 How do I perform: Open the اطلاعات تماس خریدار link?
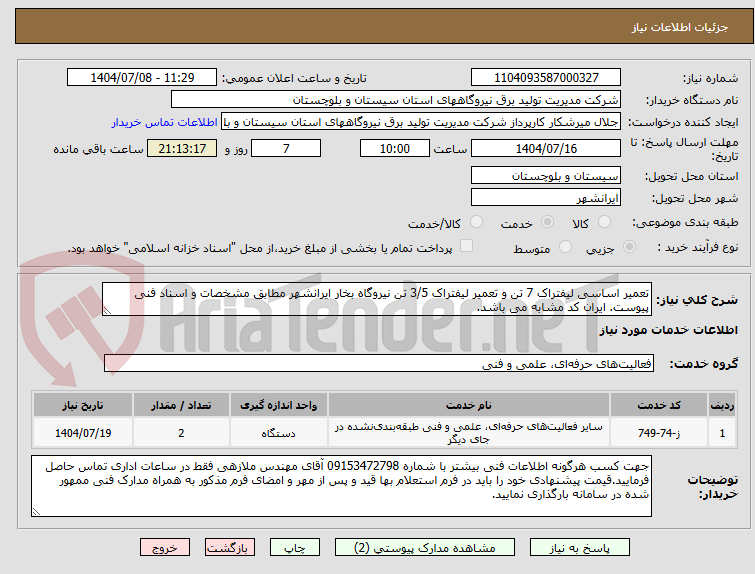[x=165, y=122]
